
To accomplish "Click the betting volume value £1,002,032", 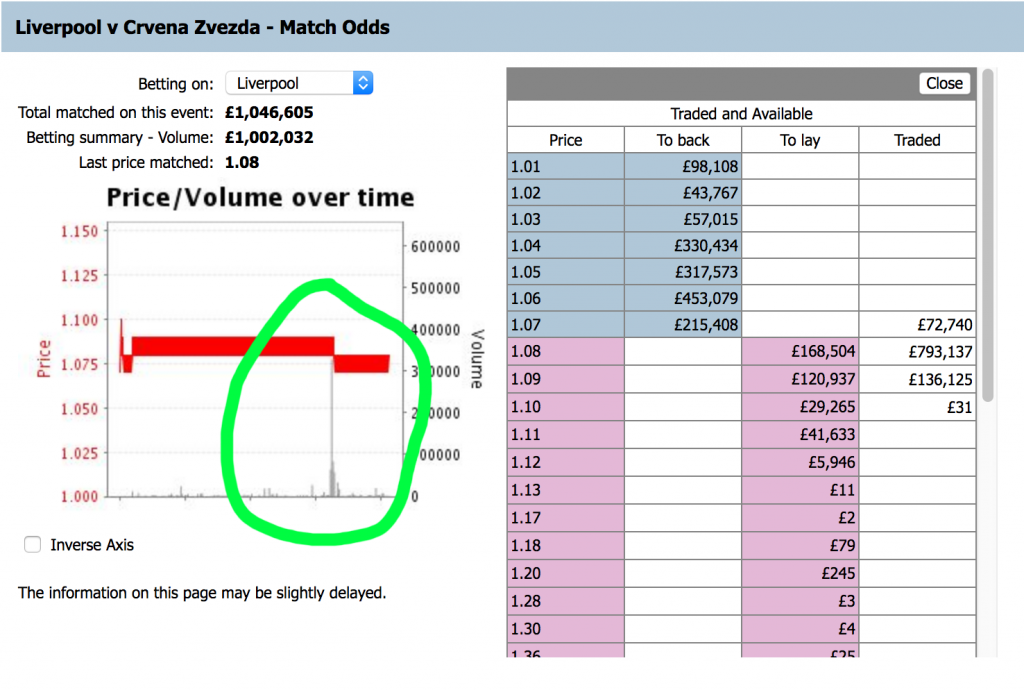I will [x=269, y=137].
